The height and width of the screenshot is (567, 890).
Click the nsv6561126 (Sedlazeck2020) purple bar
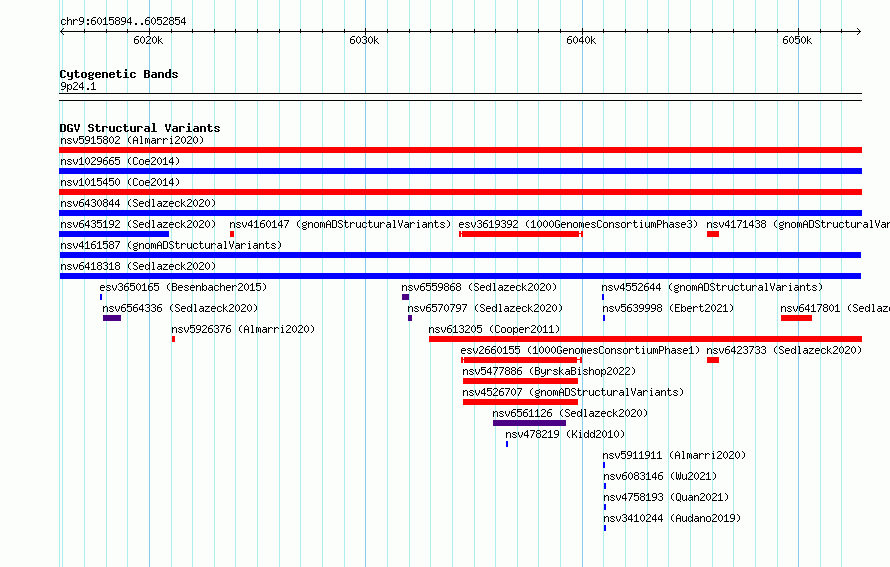click(530, 423)
